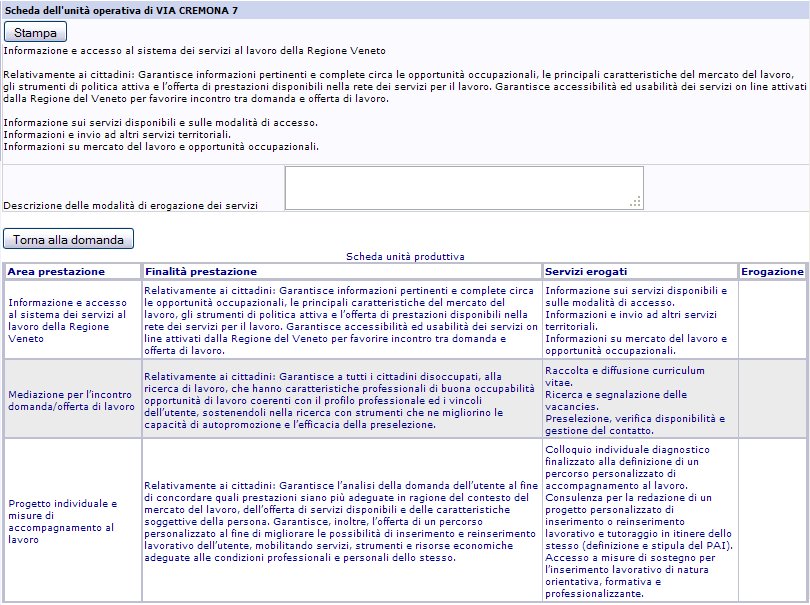Click the empty Erogazione cell in the Mediazione row
The height and width of the screenshot is (605, 810).
click(772, 400)
